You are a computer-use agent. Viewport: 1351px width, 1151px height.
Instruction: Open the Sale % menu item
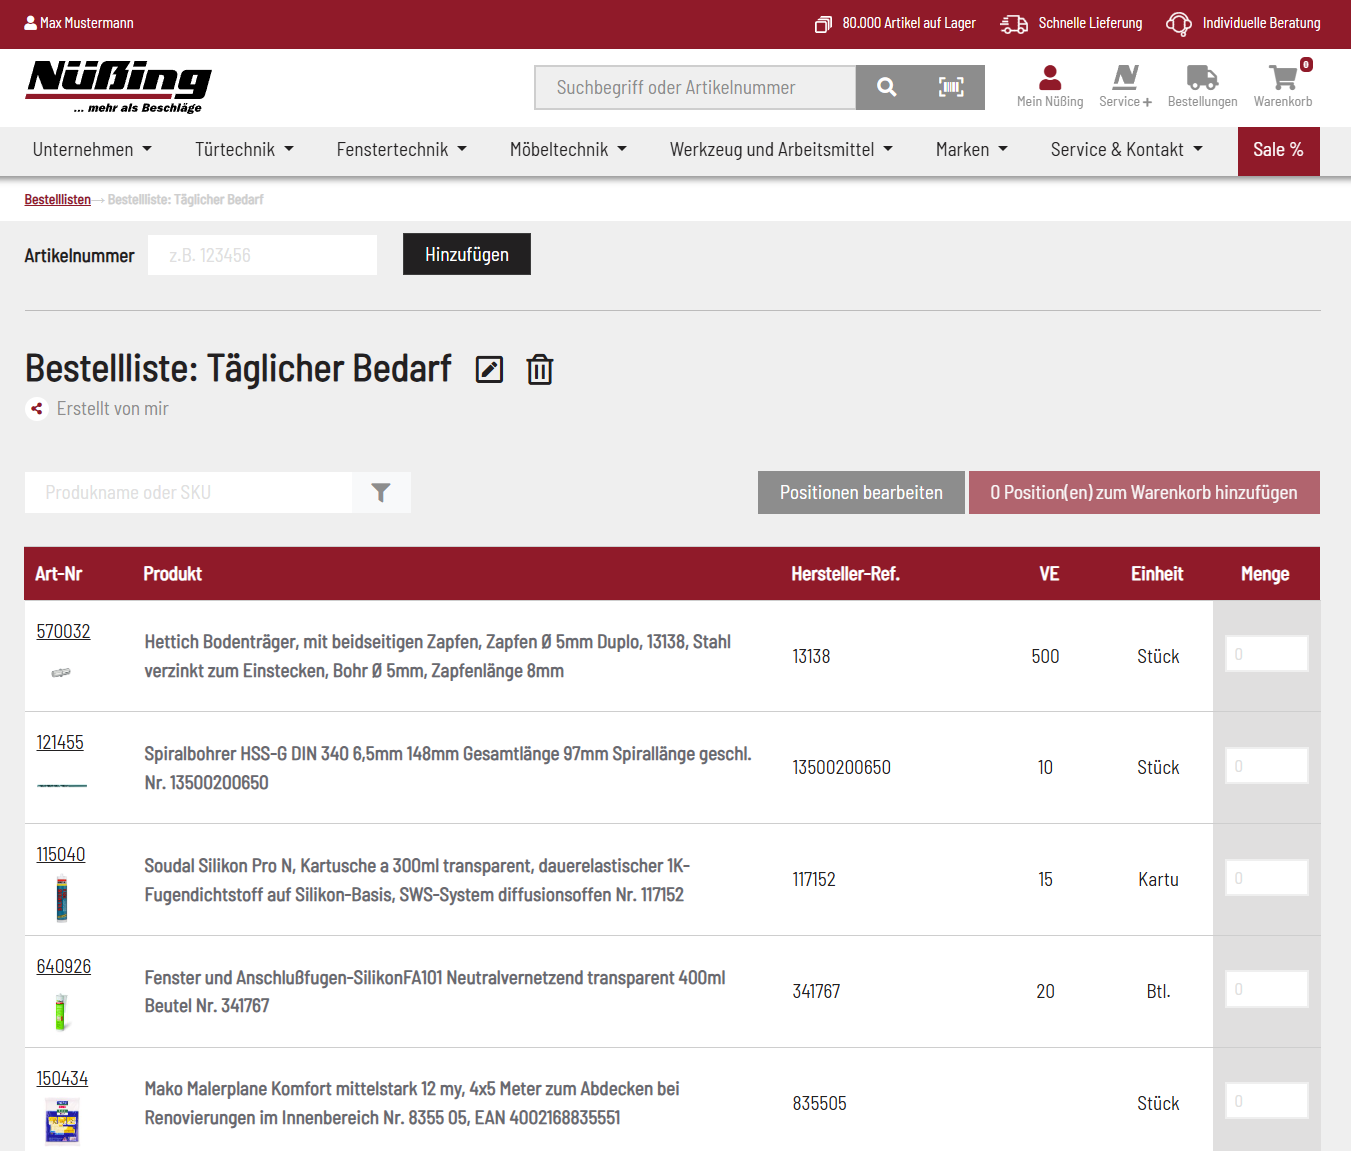(x=1278, y=150)
